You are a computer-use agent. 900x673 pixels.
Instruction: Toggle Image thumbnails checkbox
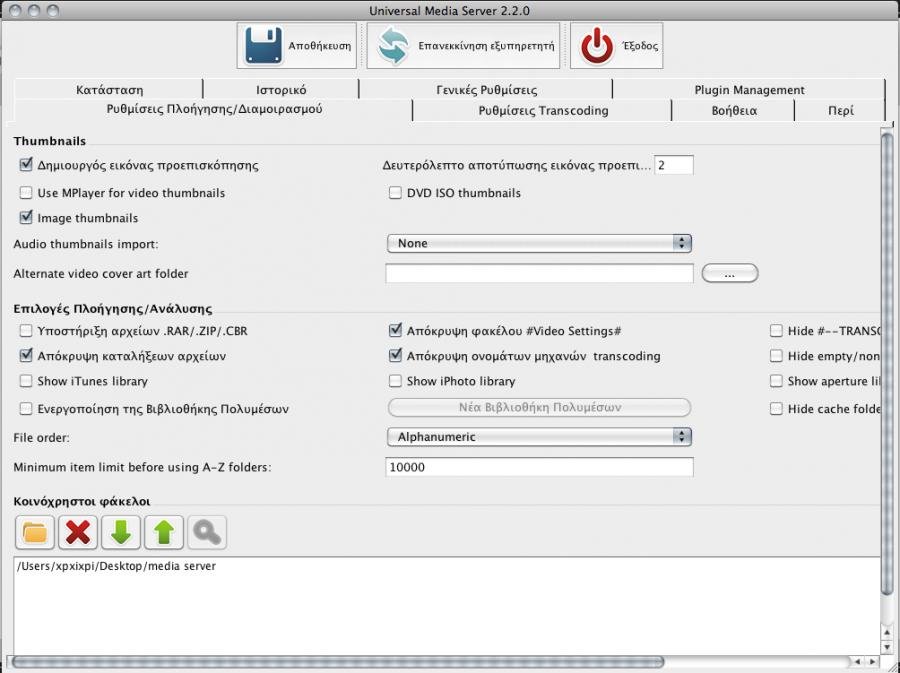[x=26, y=217]
